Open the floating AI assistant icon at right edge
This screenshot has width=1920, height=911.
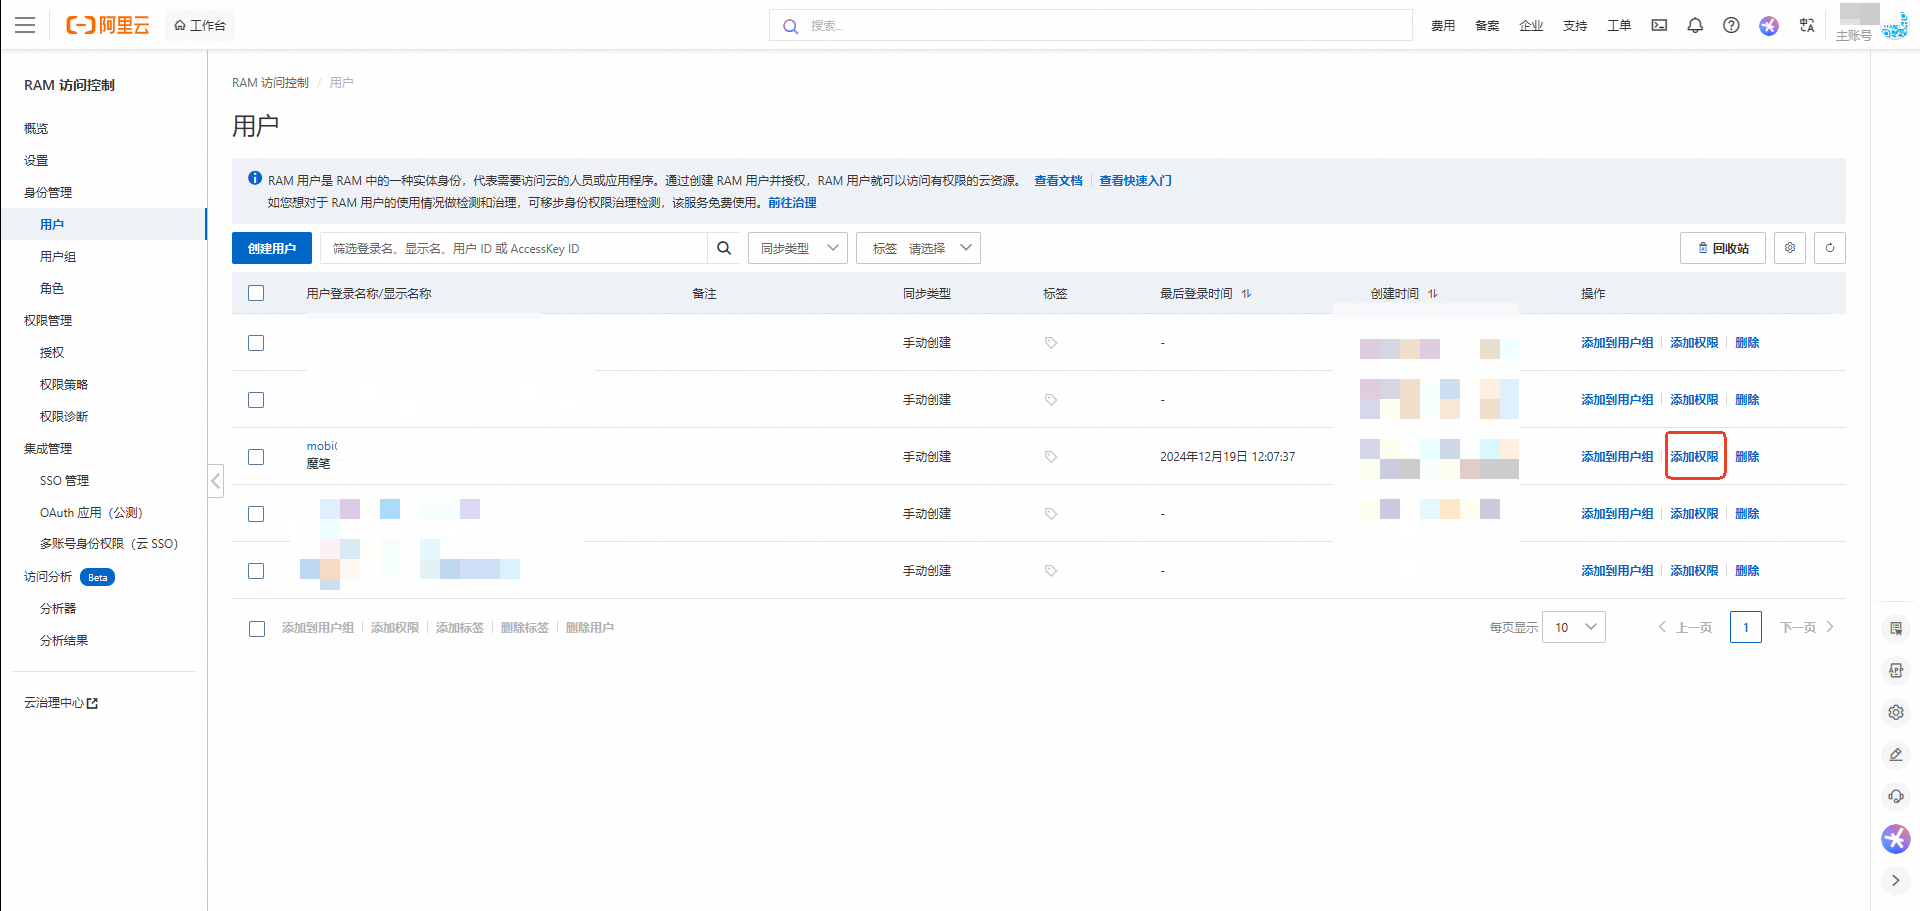point(1896,838)
